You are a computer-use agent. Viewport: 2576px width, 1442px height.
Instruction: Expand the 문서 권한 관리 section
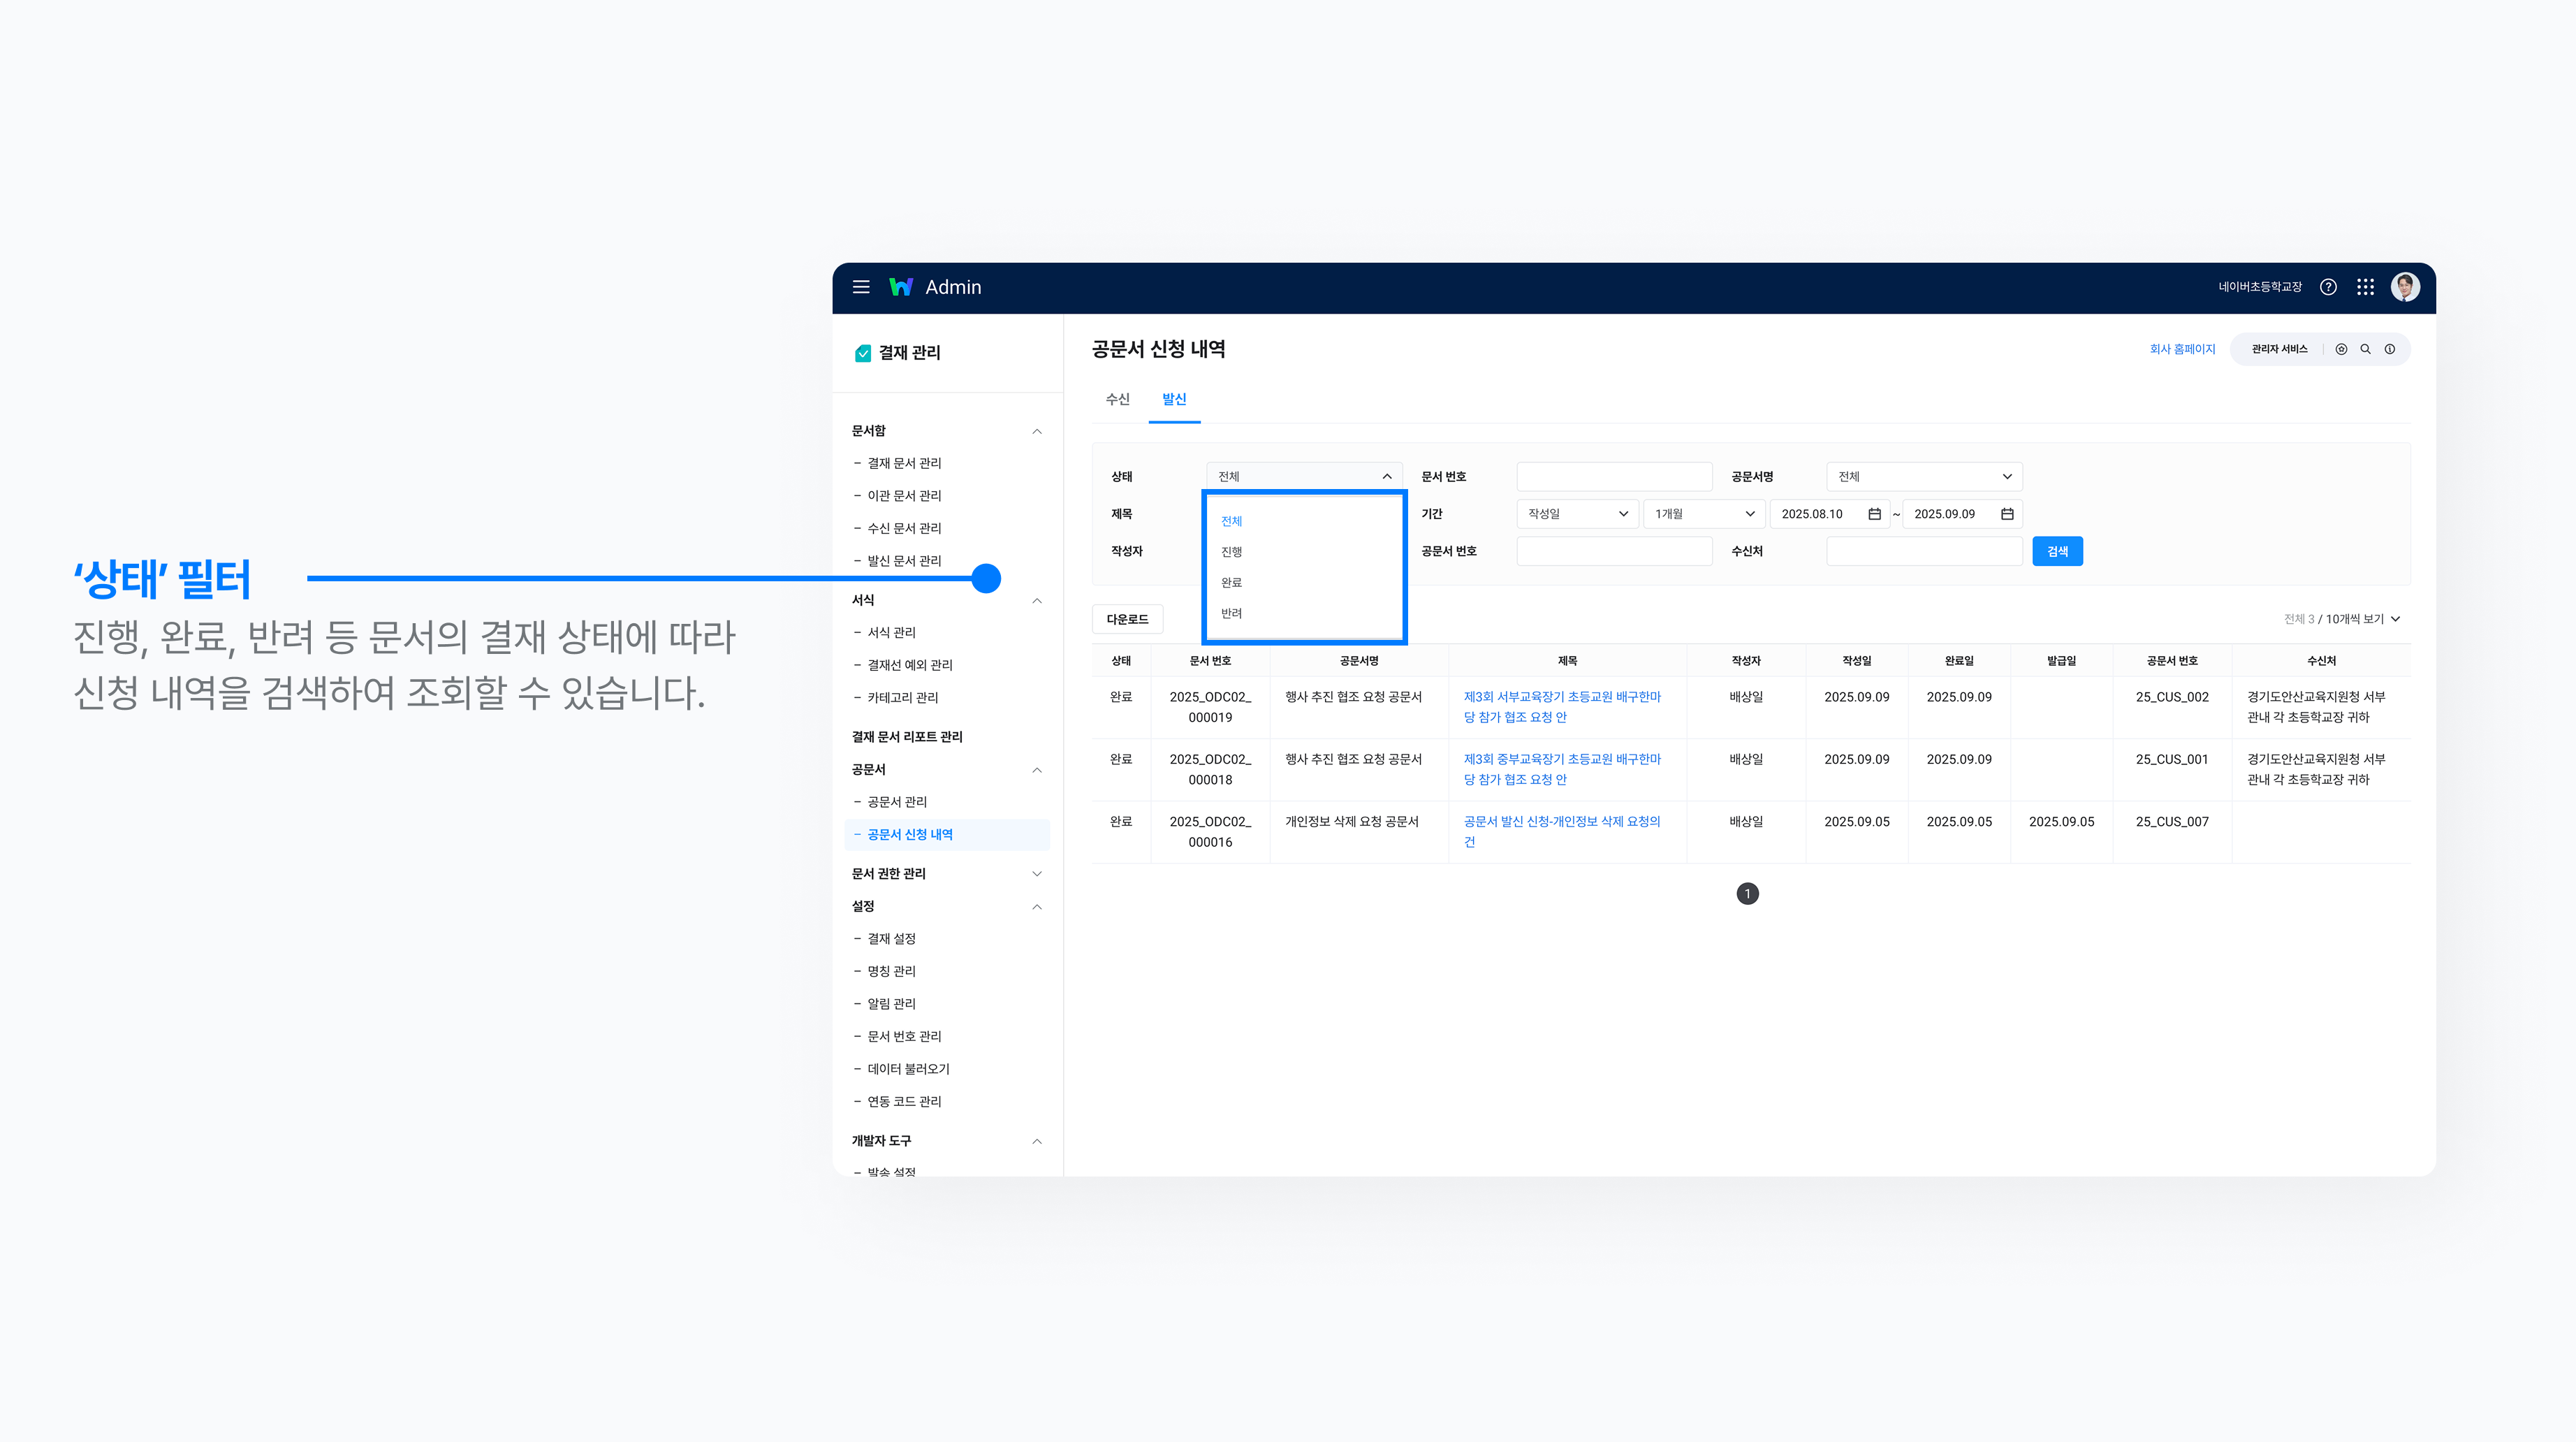tap(1036, 874)
